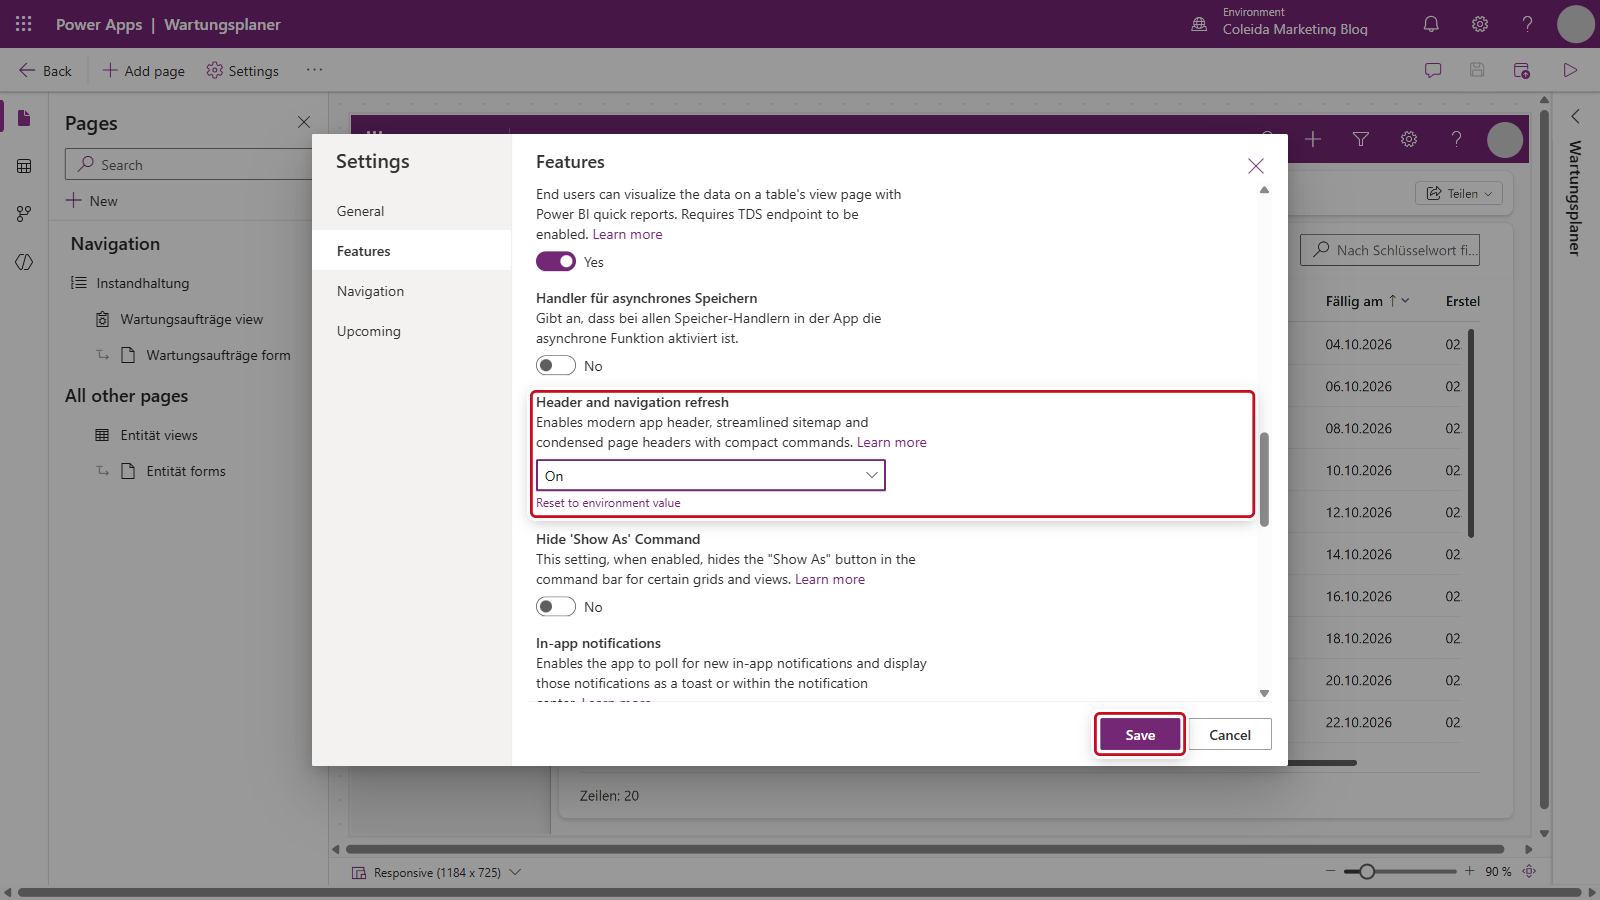Close the Settings dialog with X
Viewport: 1600px width, 900px height.
pos(1256,166)
